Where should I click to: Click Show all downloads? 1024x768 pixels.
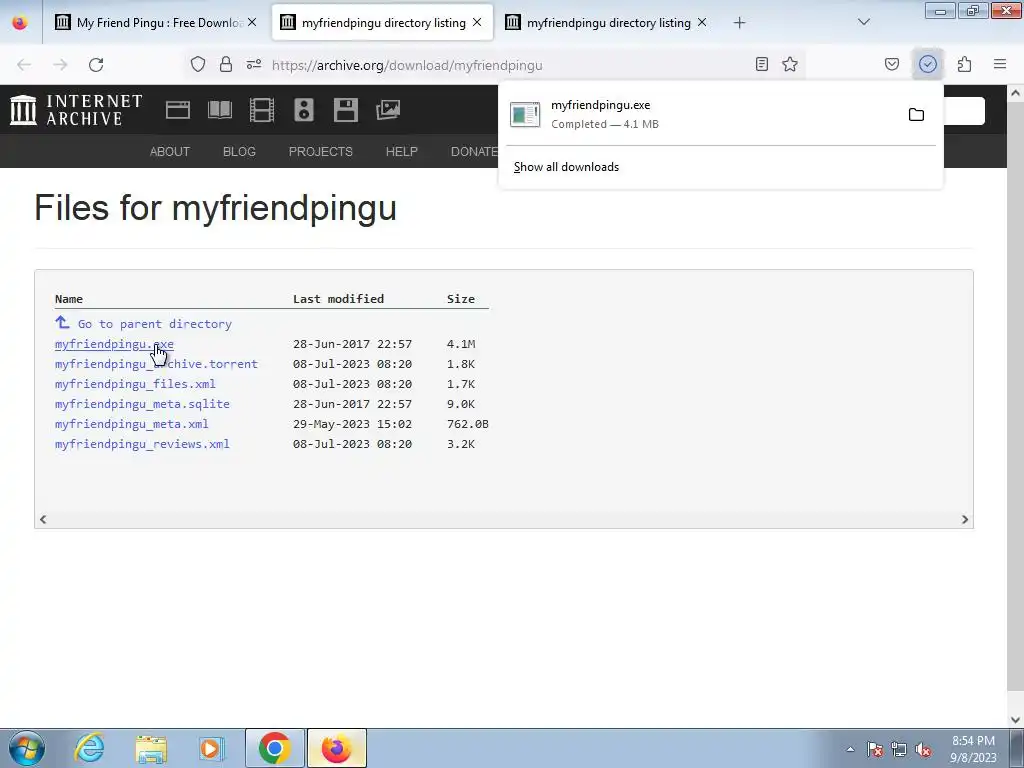[566, 167]
